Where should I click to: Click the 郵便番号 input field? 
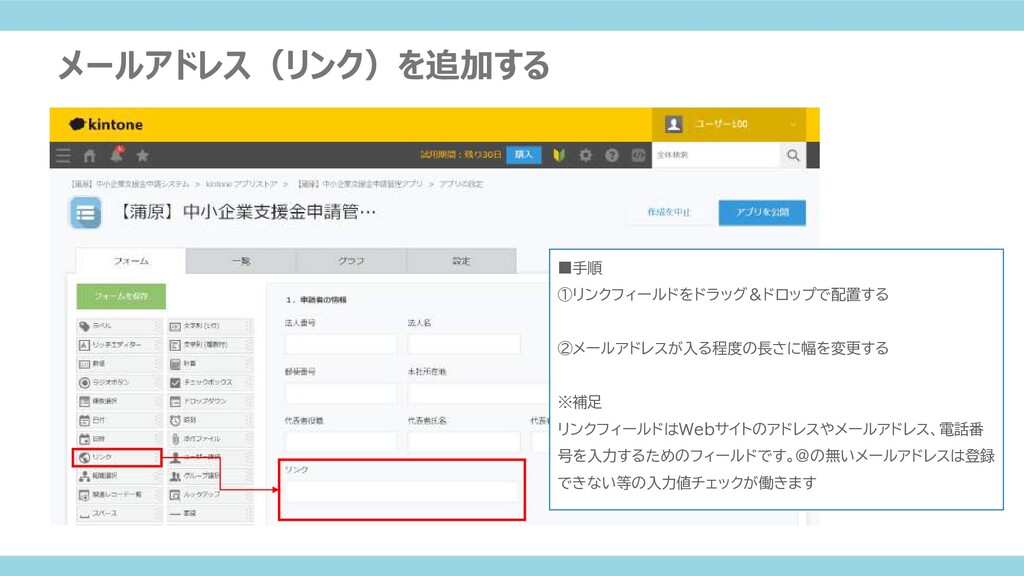(340, 392)
